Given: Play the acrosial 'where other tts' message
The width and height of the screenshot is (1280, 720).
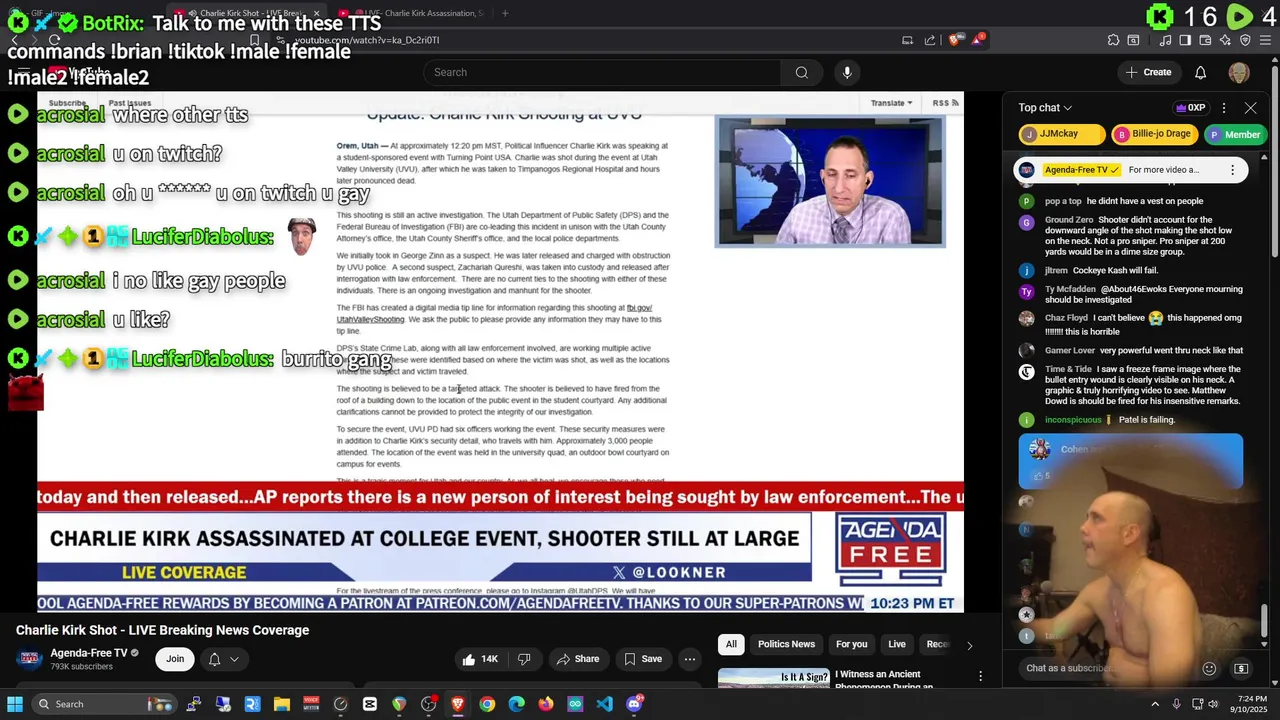Looking at the screenshot, I should [18, 114].
